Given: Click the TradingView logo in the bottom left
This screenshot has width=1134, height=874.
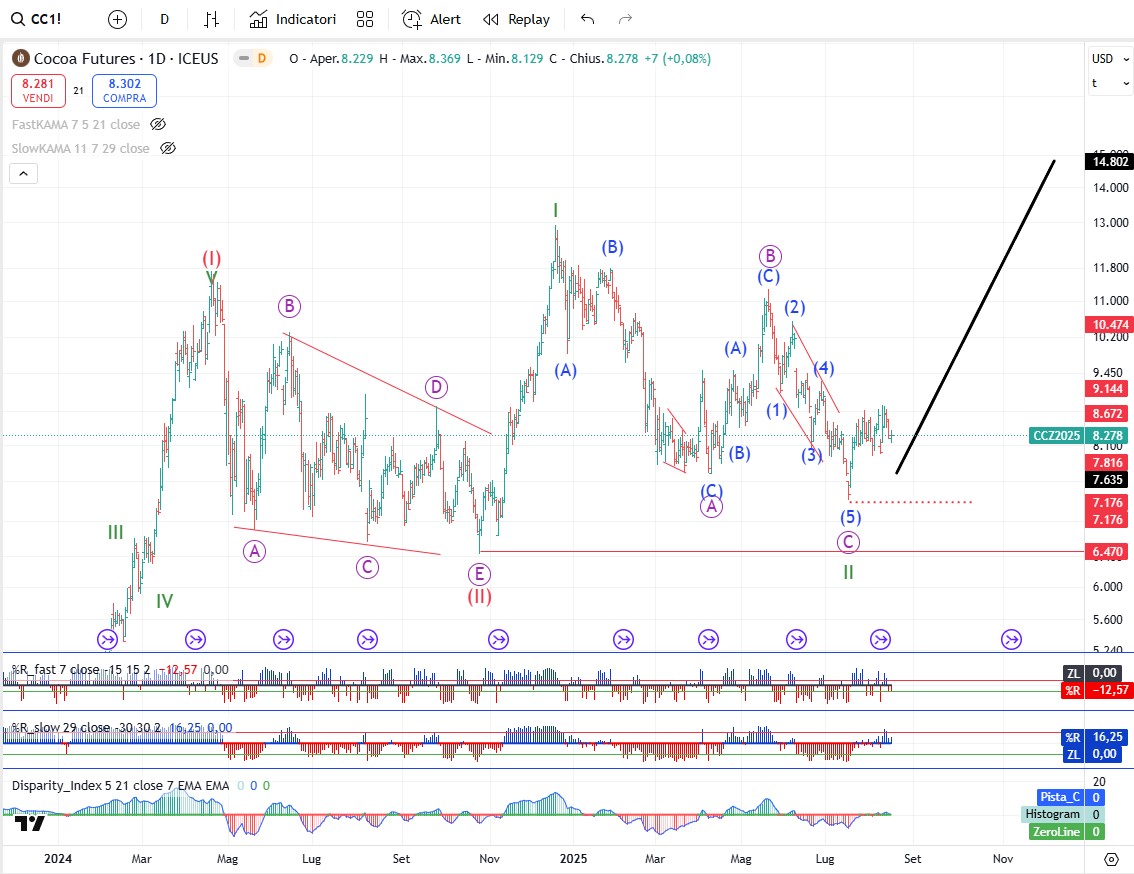Looking at the screenshot, I should [x=30, y=823].
